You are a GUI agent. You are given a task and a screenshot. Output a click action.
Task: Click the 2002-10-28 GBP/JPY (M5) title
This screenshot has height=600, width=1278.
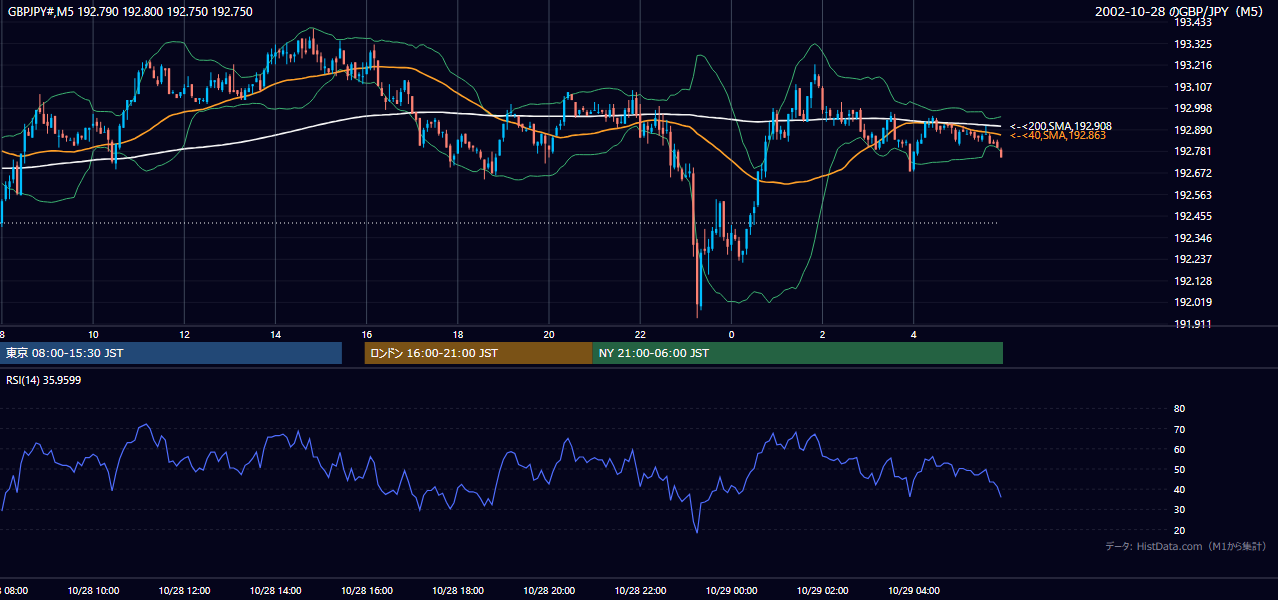click(x=1180, y=12)
